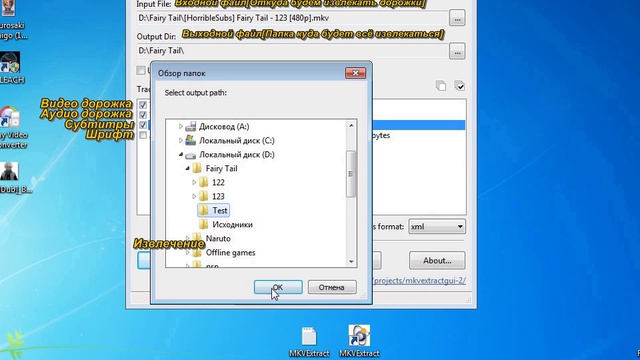The height and width of the screenshot is (360, 640).
Task: Open the MKVExtract shortcut icon on desktop
Action: (359, 336)
